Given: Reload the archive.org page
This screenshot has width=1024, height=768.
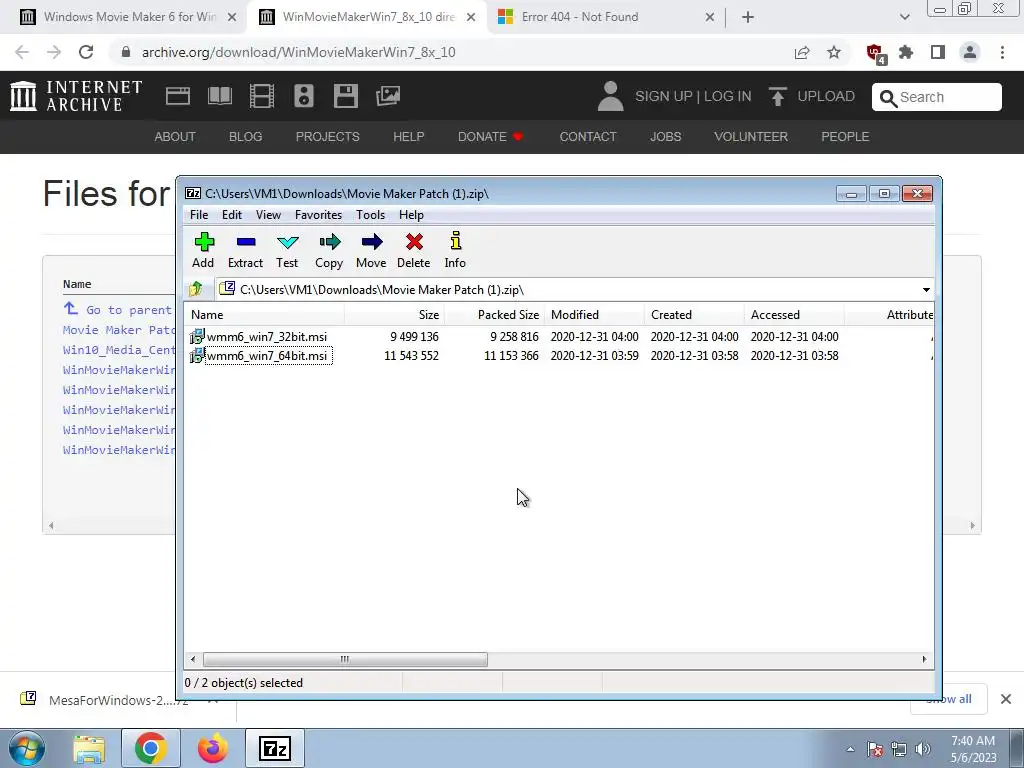Looking at the screenshot, I should pyautogui.click(x=86, y=52).
